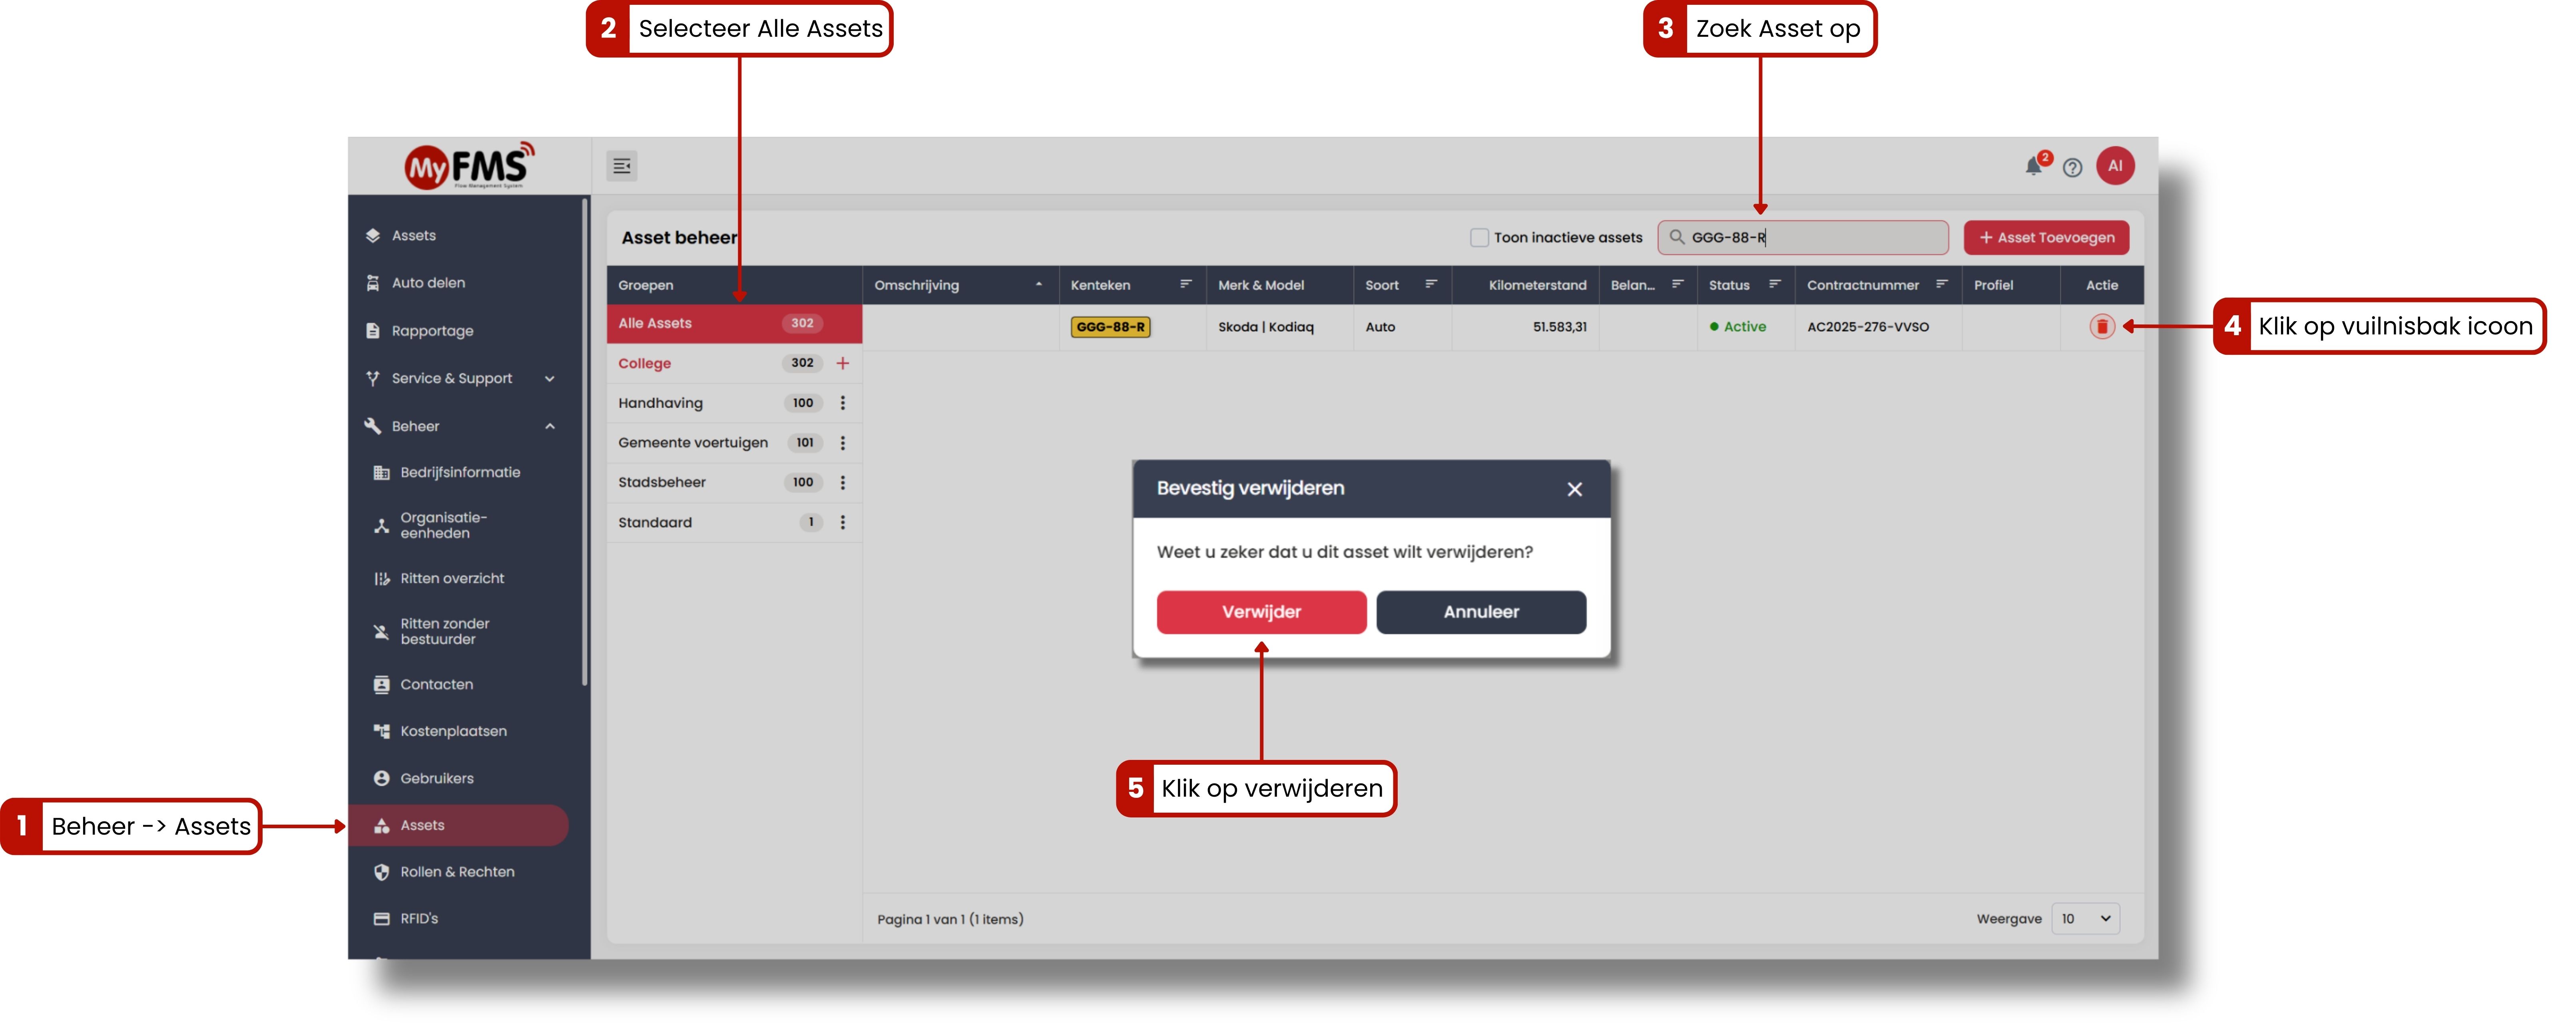Image resolution: width=2576 pixels, height=1030 pixels.
Task: Click the Soort column filter icon
Action: [x=1431, y=284]
